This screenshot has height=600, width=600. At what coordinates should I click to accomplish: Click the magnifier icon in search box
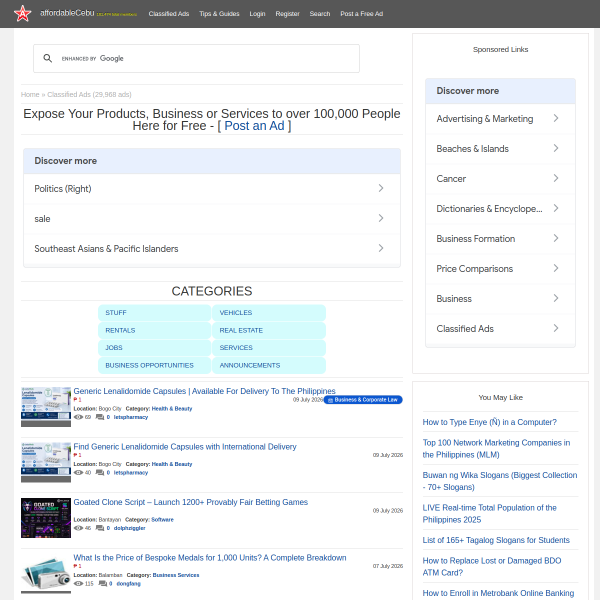[47, 58]
